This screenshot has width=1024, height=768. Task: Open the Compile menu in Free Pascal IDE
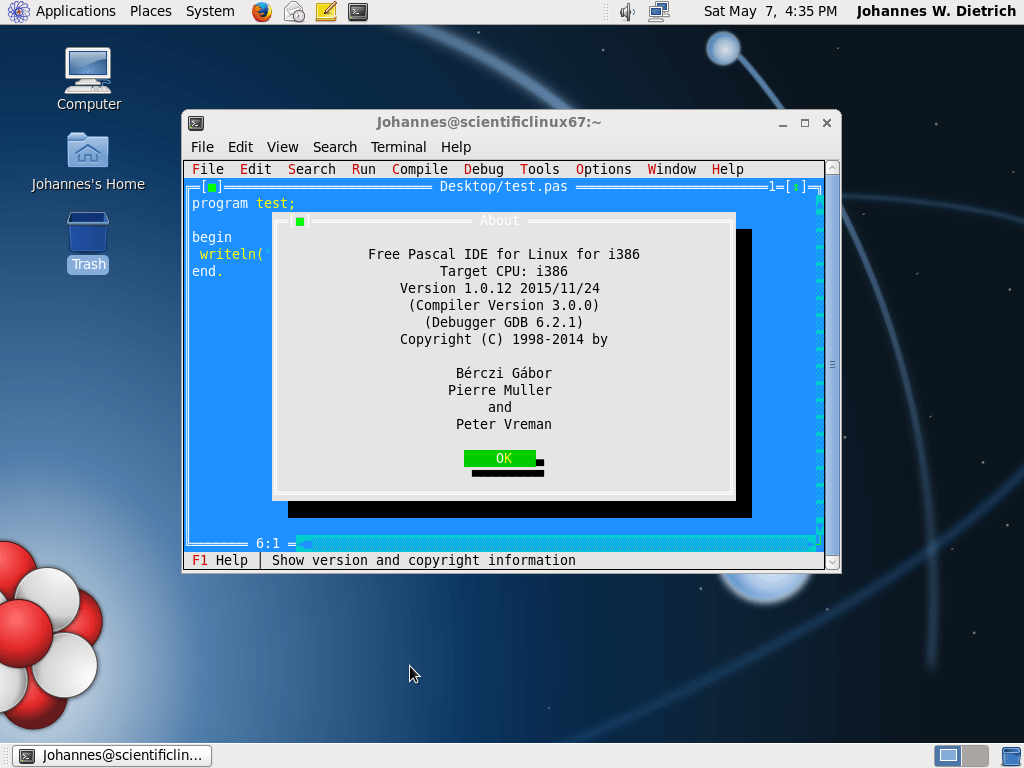(420, 169)
